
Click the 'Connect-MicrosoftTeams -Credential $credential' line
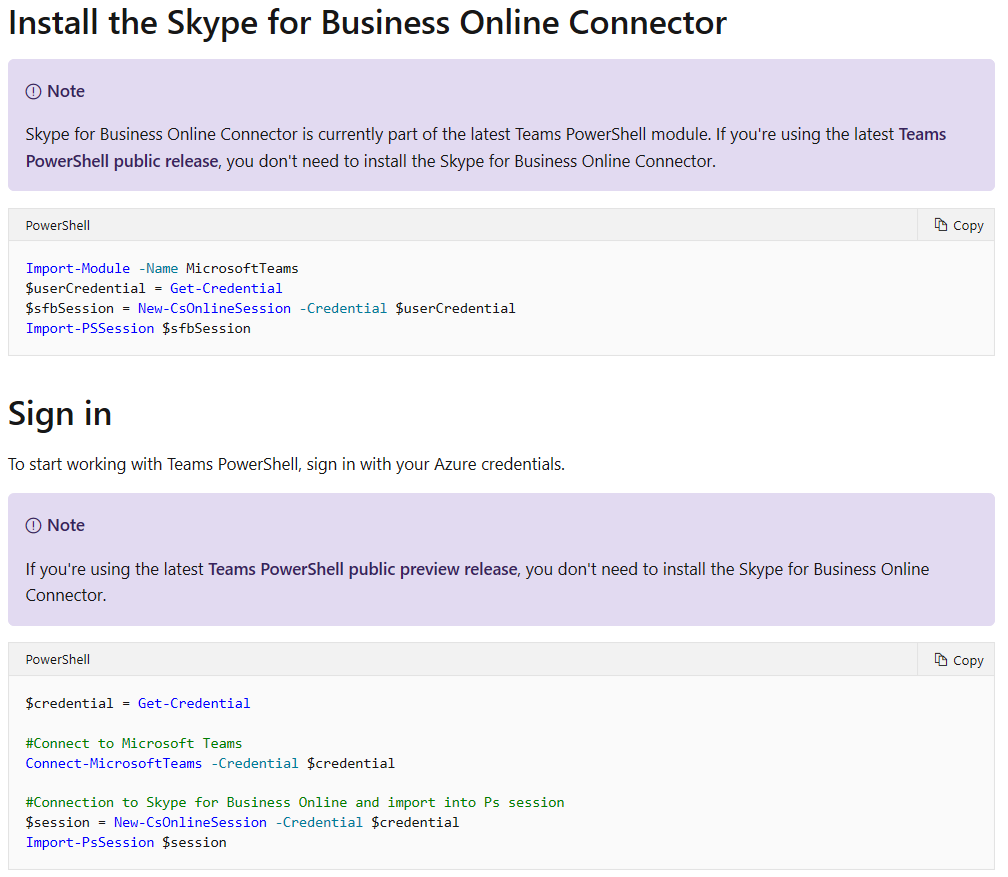pyautogui.click(x=210, y=763)
